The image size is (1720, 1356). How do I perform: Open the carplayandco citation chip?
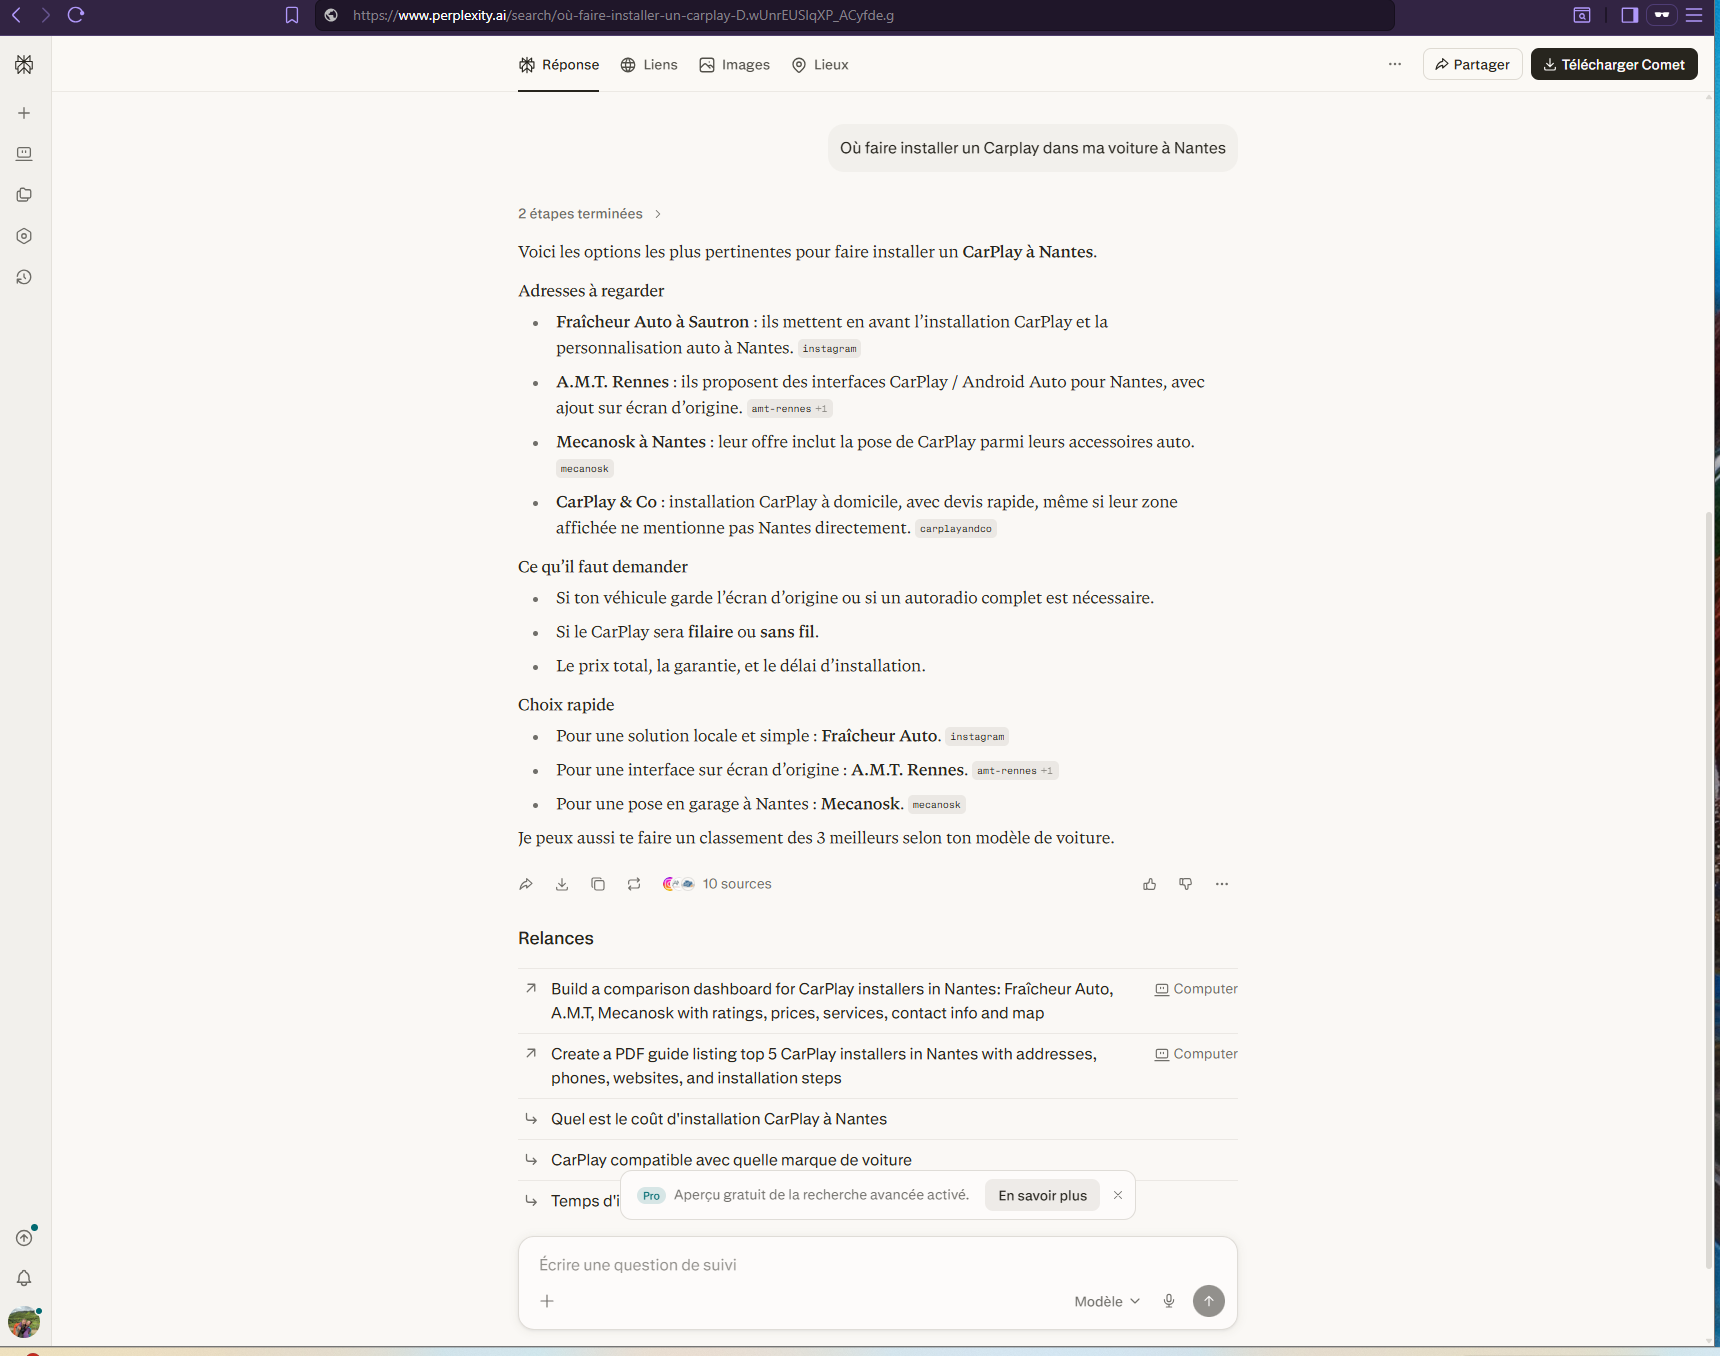(956, 529)
